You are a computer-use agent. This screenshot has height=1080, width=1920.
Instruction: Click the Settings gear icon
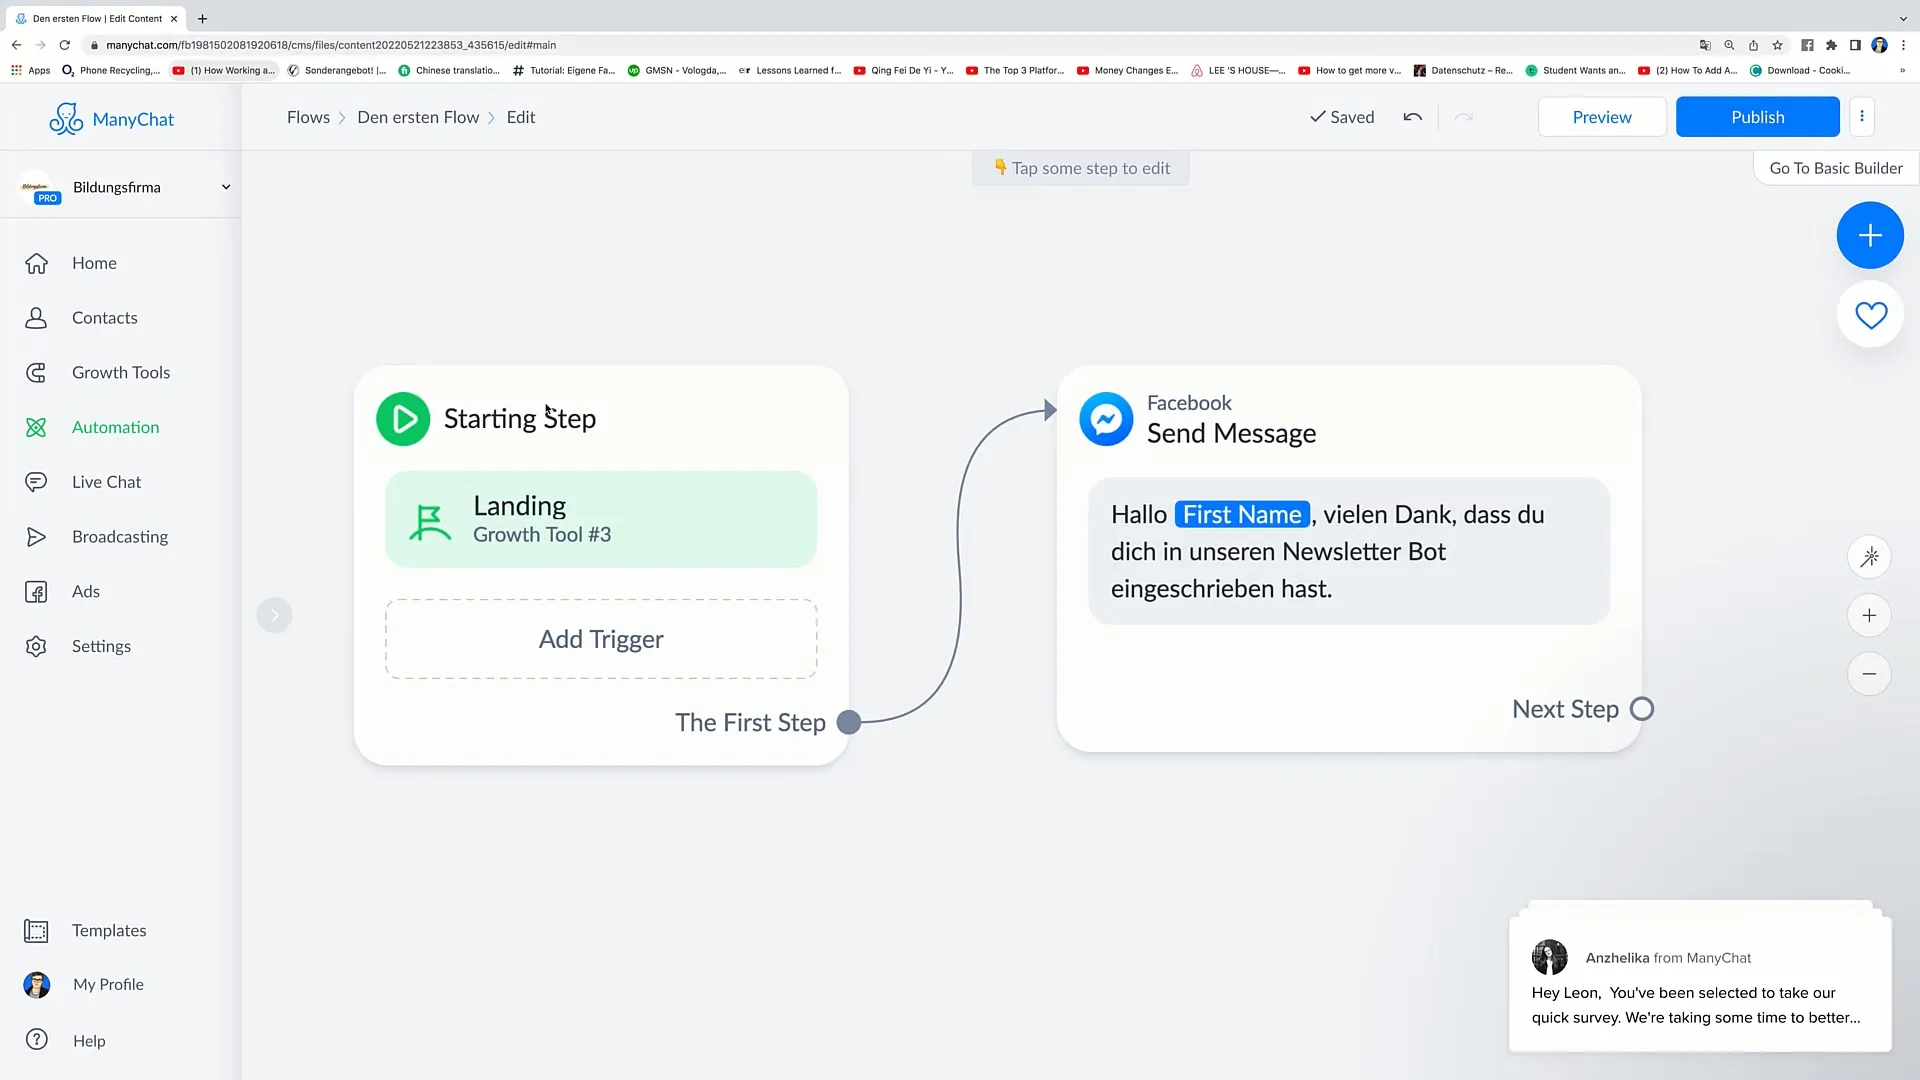tap(36, 646)
